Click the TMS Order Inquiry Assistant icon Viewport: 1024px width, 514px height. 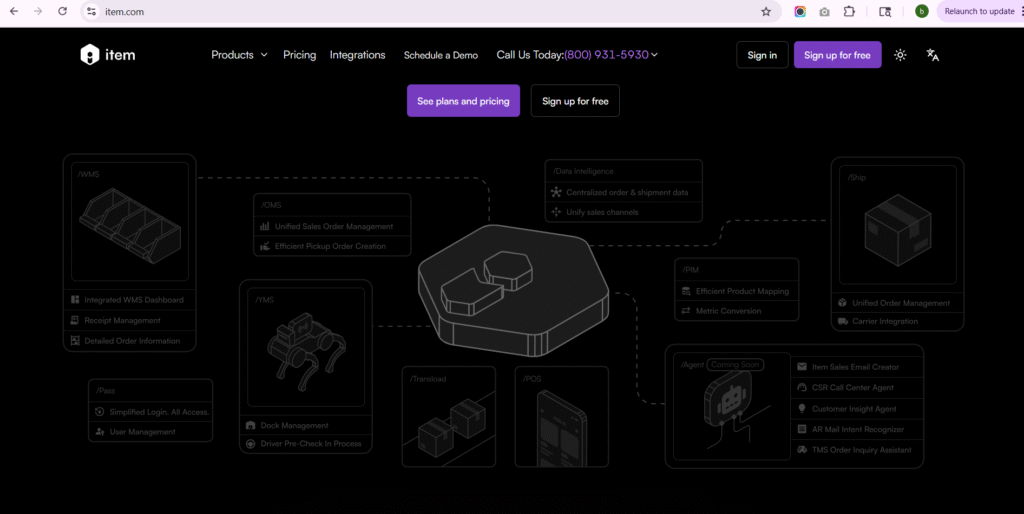click(802, 449)
